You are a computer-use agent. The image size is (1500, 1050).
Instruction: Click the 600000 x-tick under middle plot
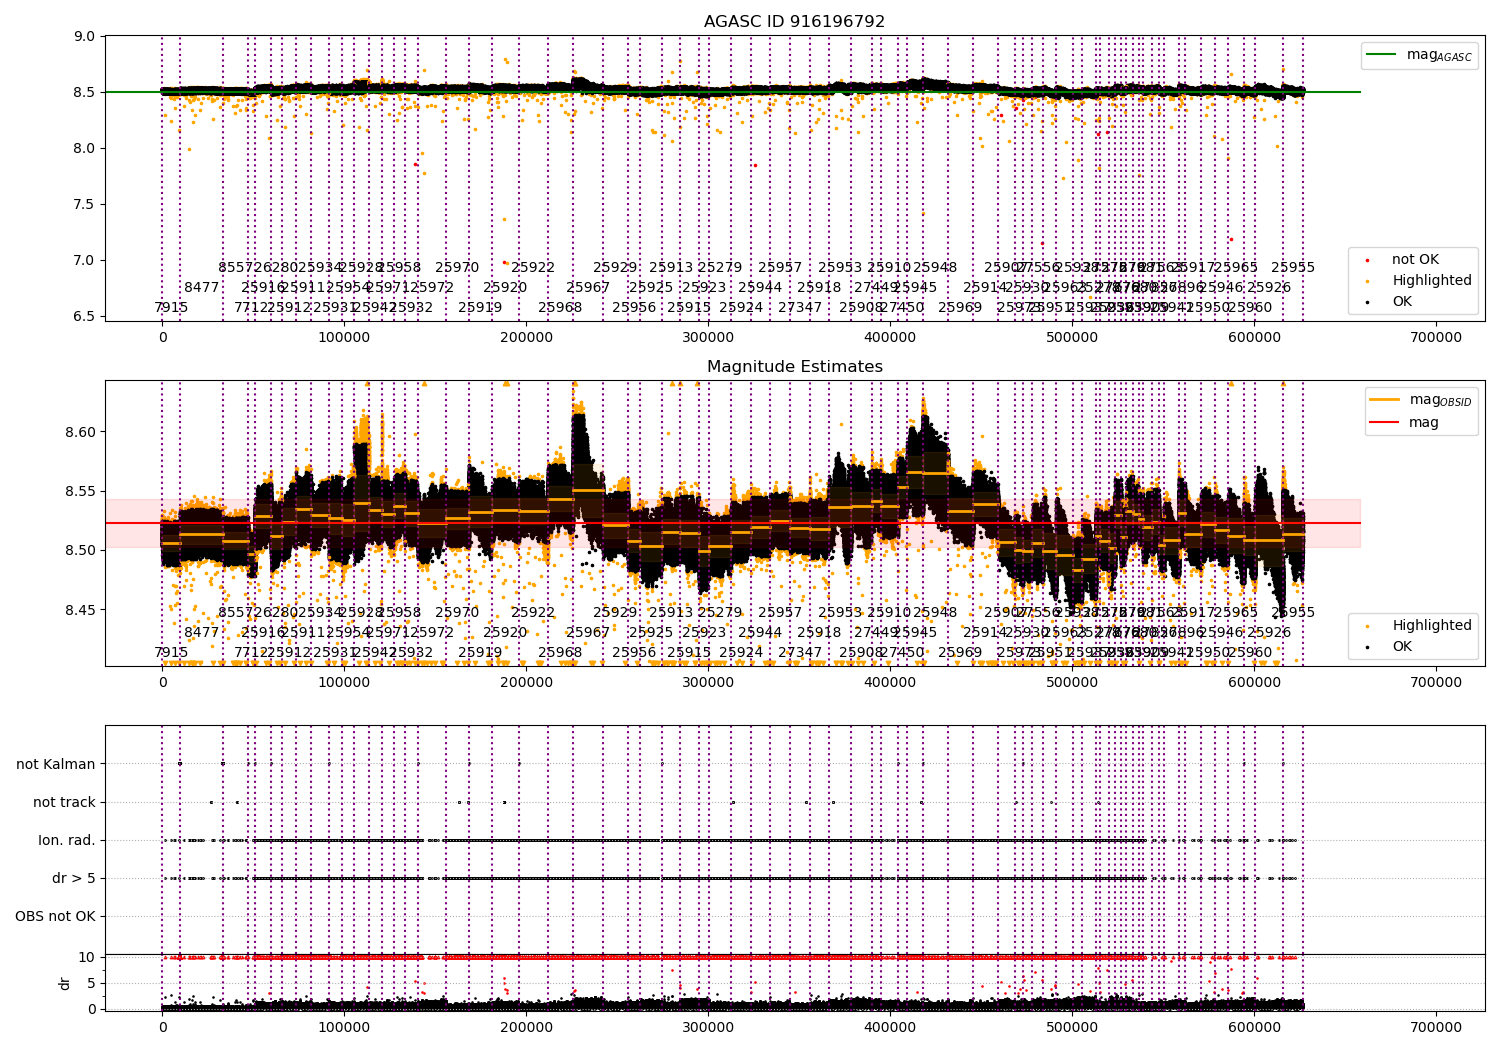1254,683
